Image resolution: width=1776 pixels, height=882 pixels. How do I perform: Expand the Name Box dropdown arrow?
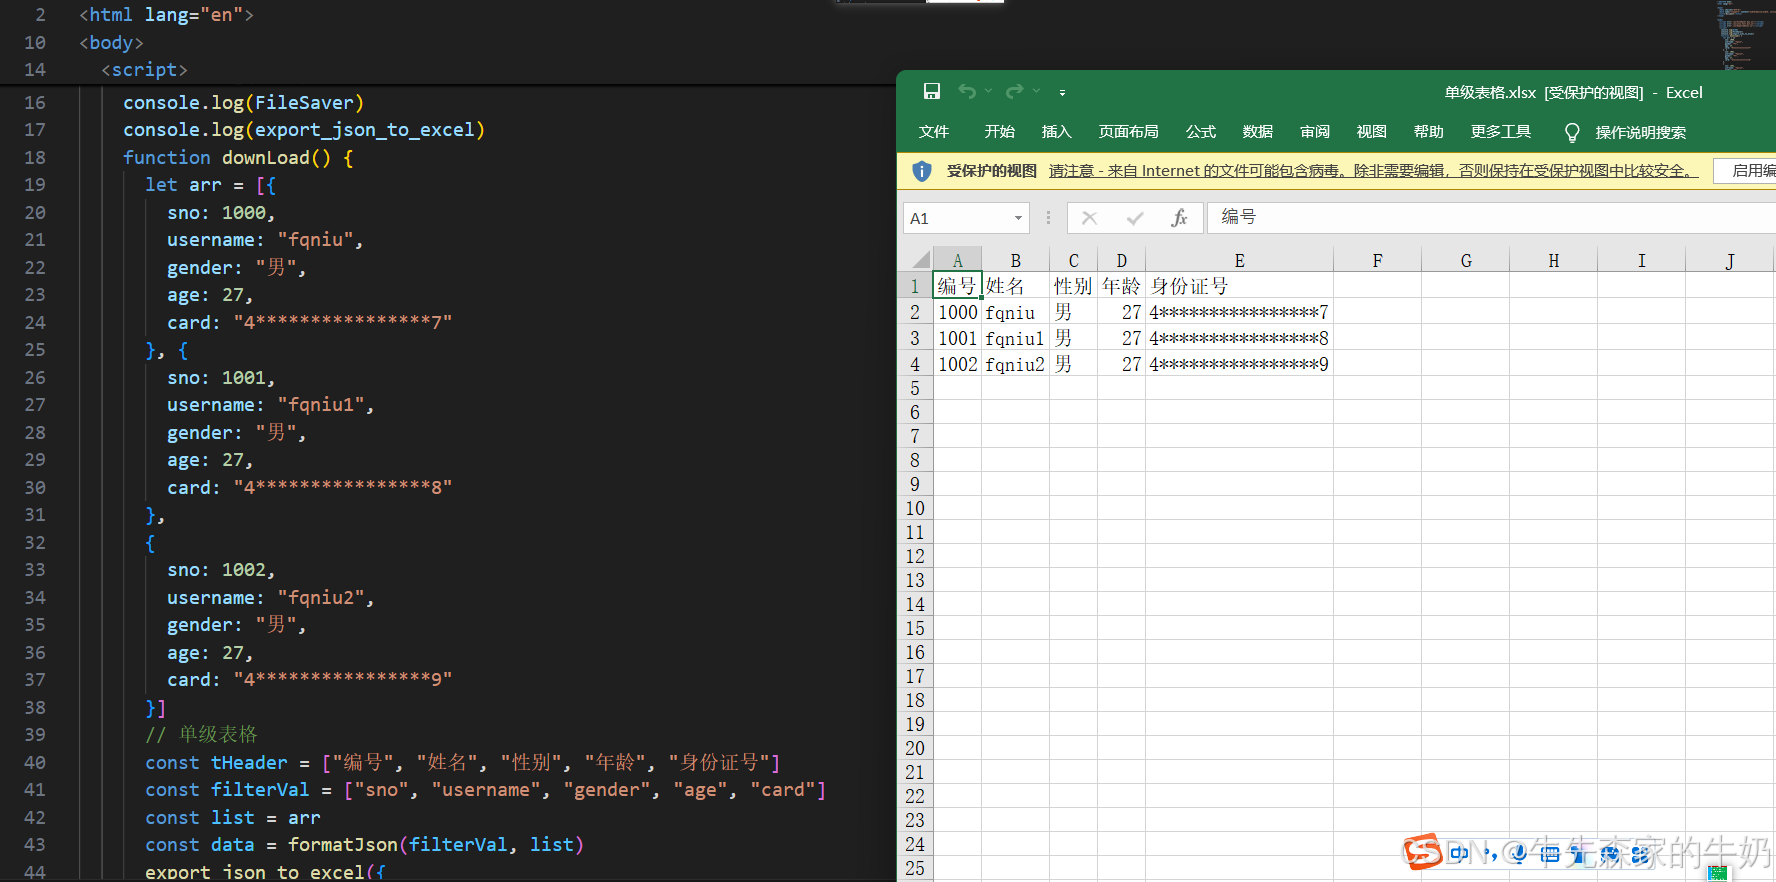tap(1018, 218)
